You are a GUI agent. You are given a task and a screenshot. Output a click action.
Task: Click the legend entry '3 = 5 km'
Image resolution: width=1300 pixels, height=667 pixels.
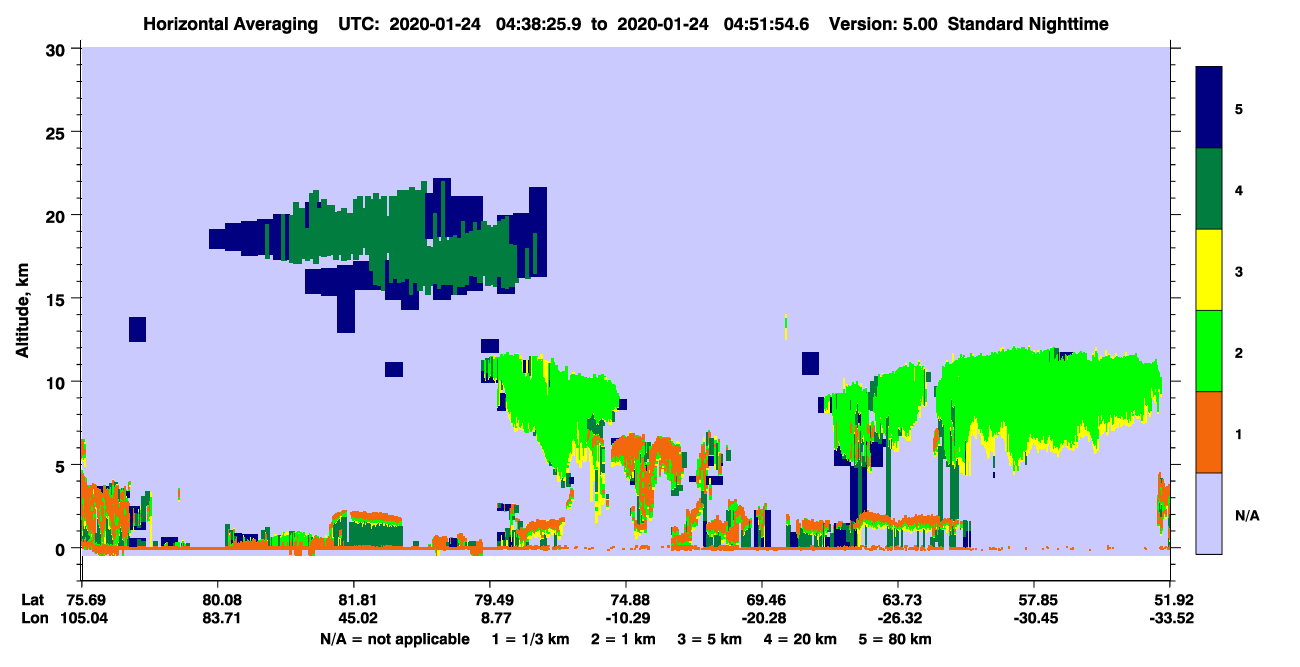coord(710,639)
